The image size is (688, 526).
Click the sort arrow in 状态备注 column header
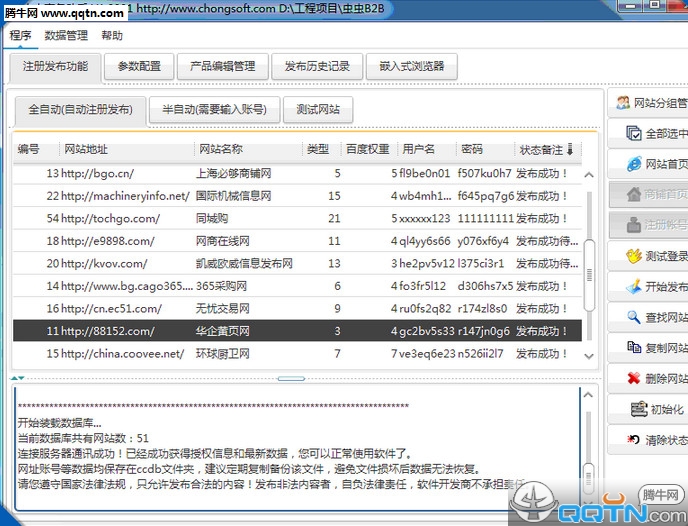point(570,149)
